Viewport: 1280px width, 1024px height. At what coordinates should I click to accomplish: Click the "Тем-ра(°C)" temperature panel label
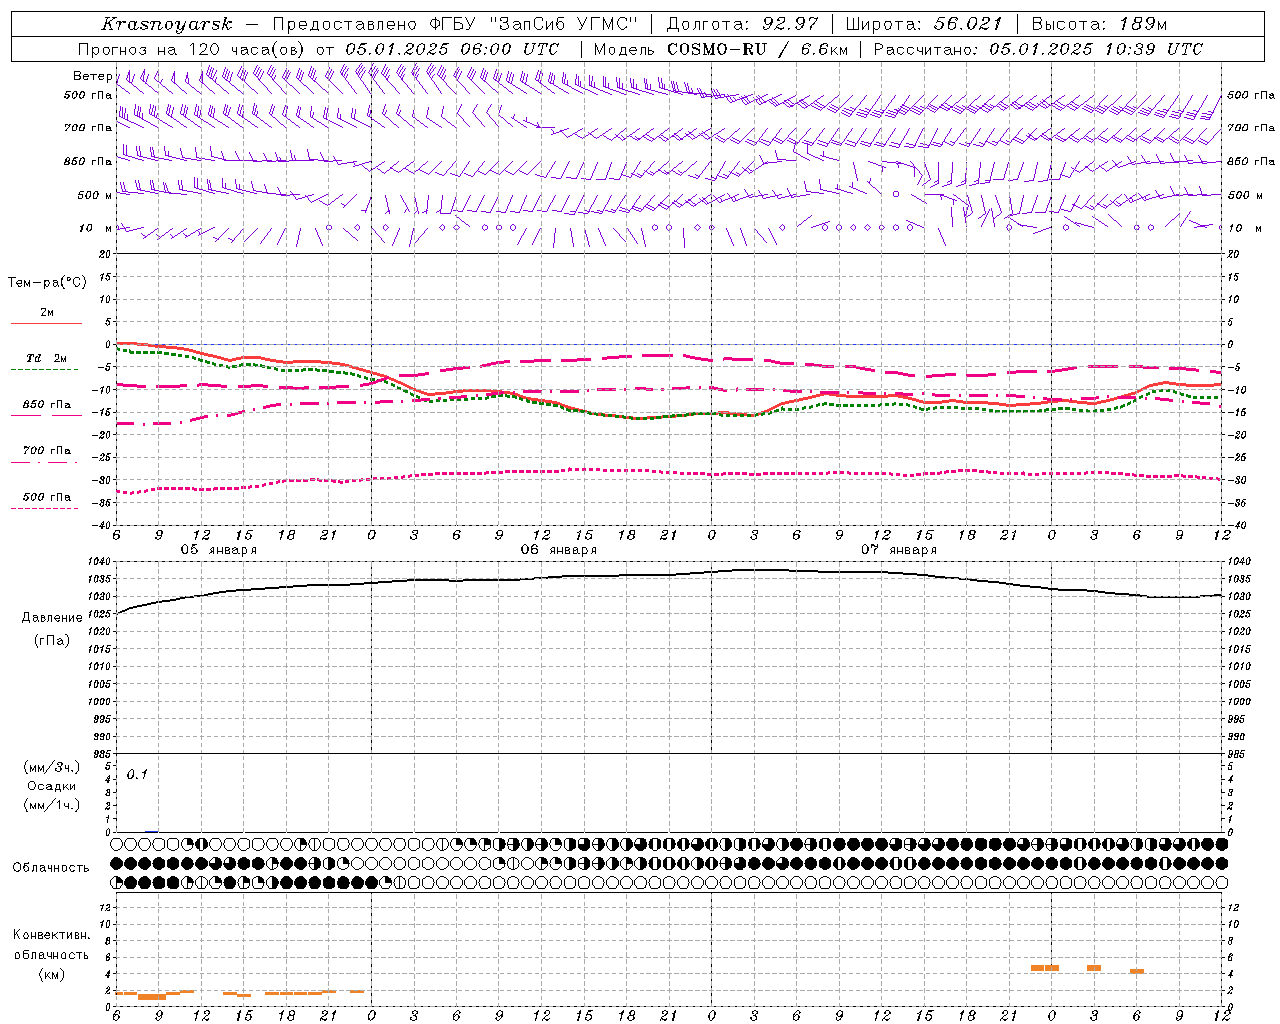point(47,283)
